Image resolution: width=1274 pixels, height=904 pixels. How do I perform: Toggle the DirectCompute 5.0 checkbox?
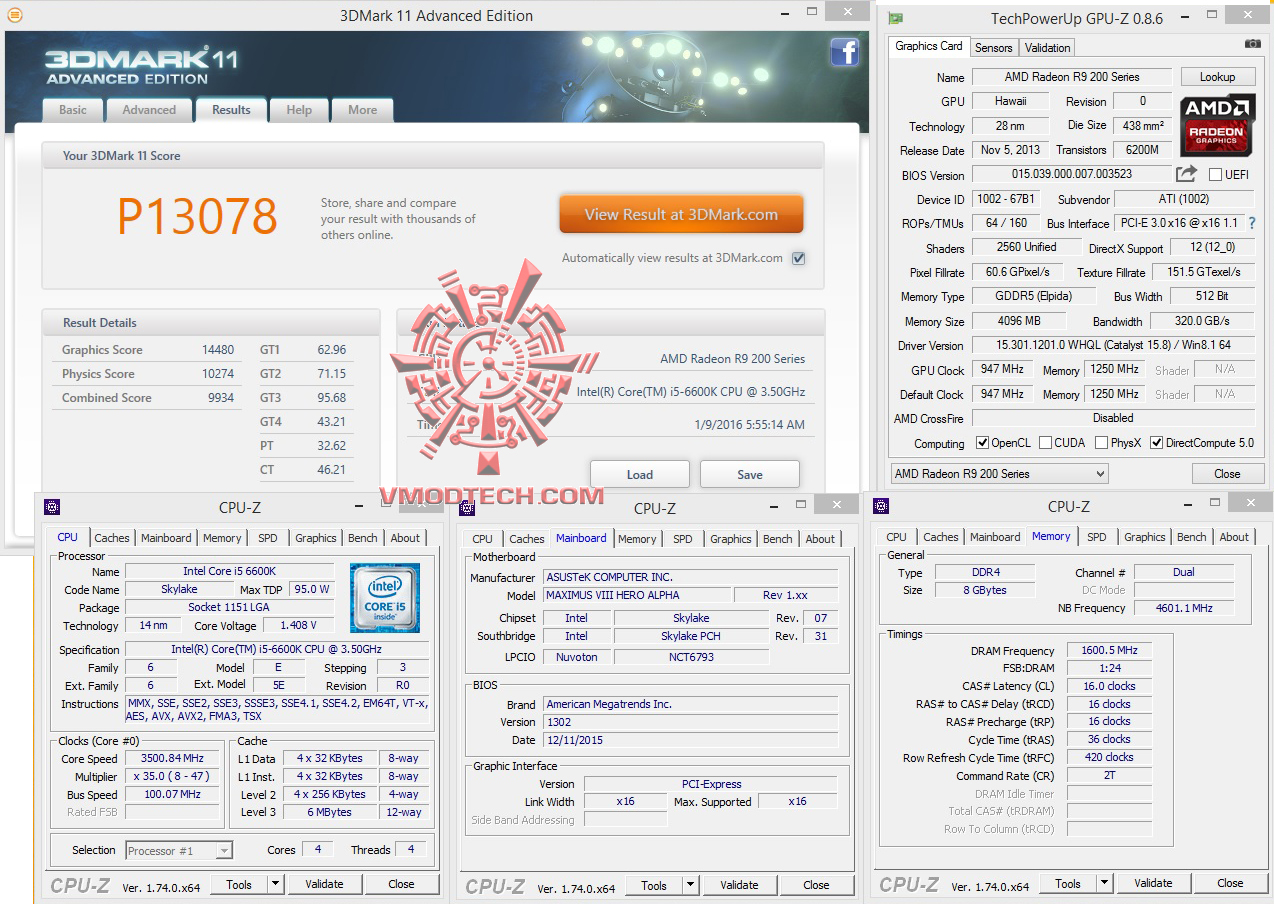[x=1156, y=443]
